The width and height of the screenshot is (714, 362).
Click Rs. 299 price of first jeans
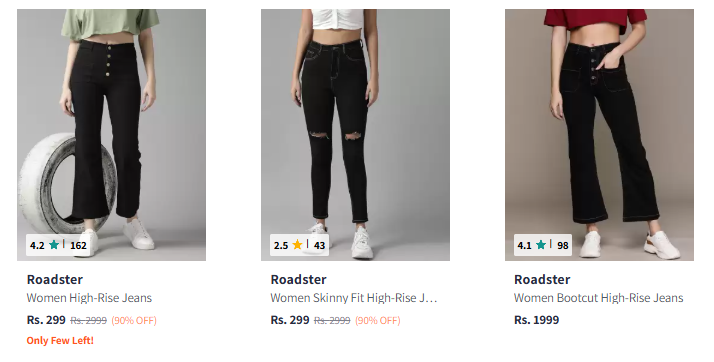[46, 320]
